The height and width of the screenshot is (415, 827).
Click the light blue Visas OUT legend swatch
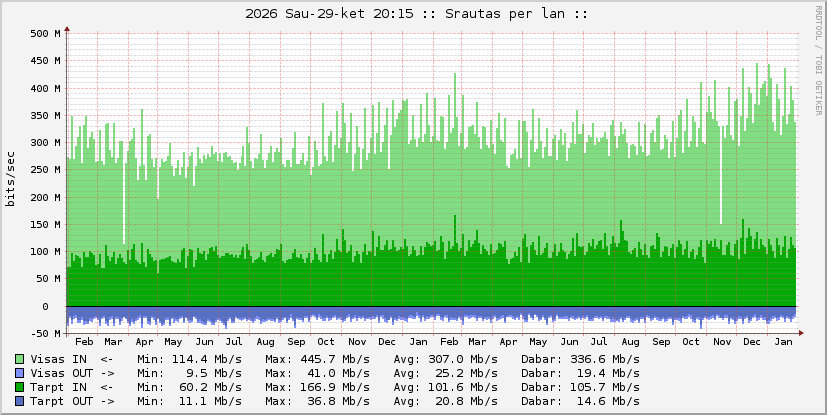coord(20,373)
